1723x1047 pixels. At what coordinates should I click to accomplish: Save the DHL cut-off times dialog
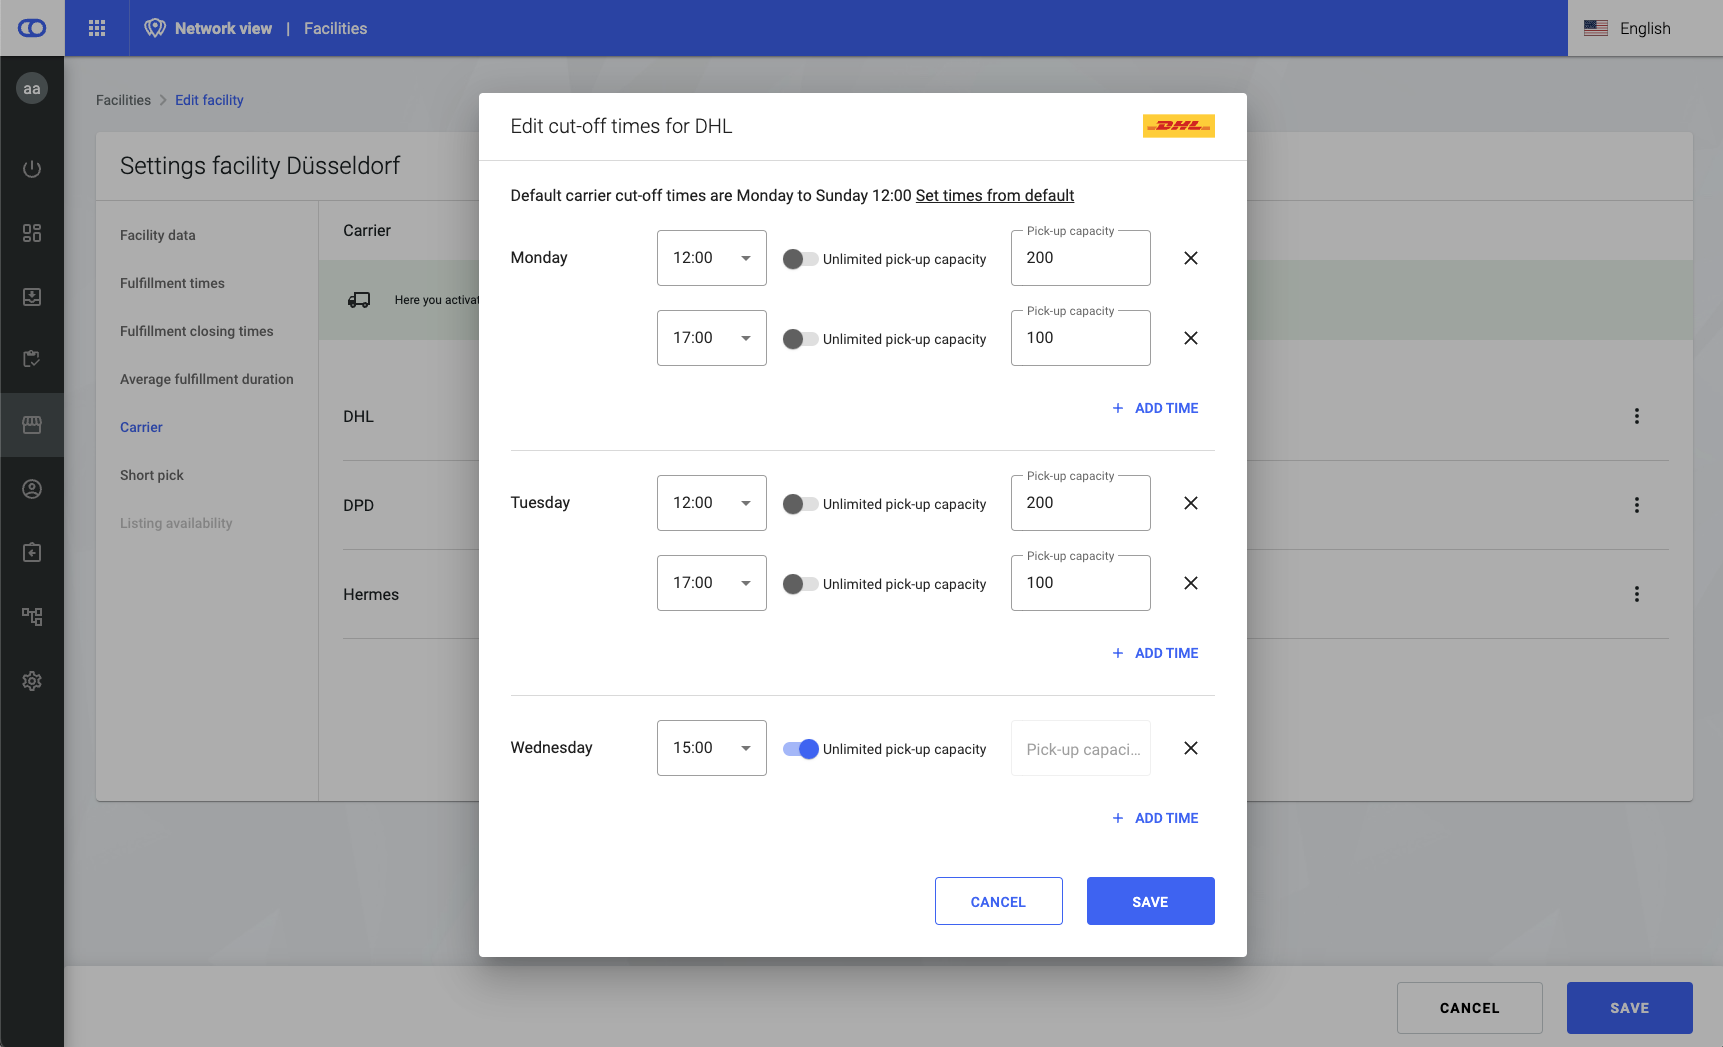(x=1150, y=901)
